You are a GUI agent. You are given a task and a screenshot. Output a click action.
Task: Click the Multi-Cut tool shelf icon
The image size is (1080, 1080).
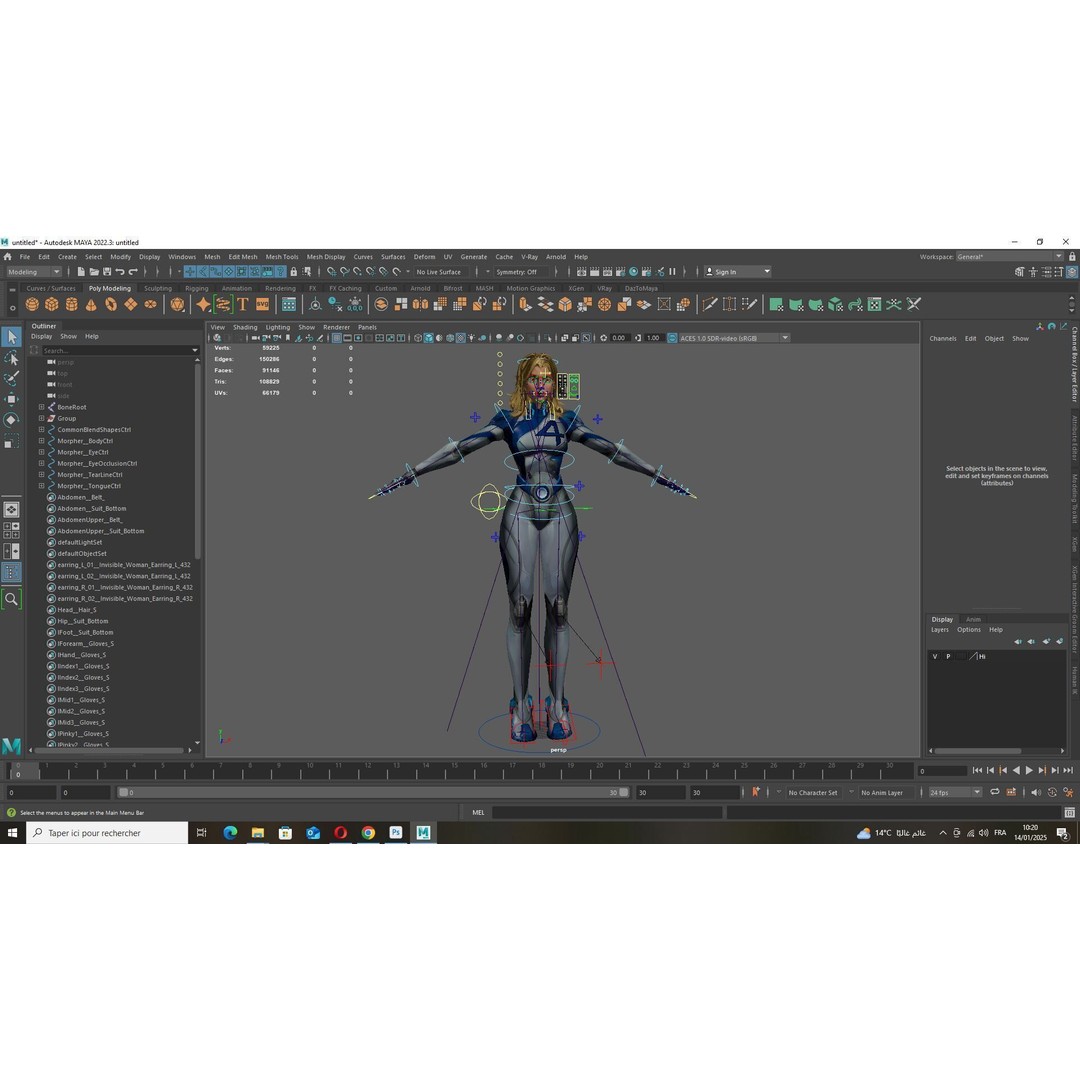click(x=709, y=304)
